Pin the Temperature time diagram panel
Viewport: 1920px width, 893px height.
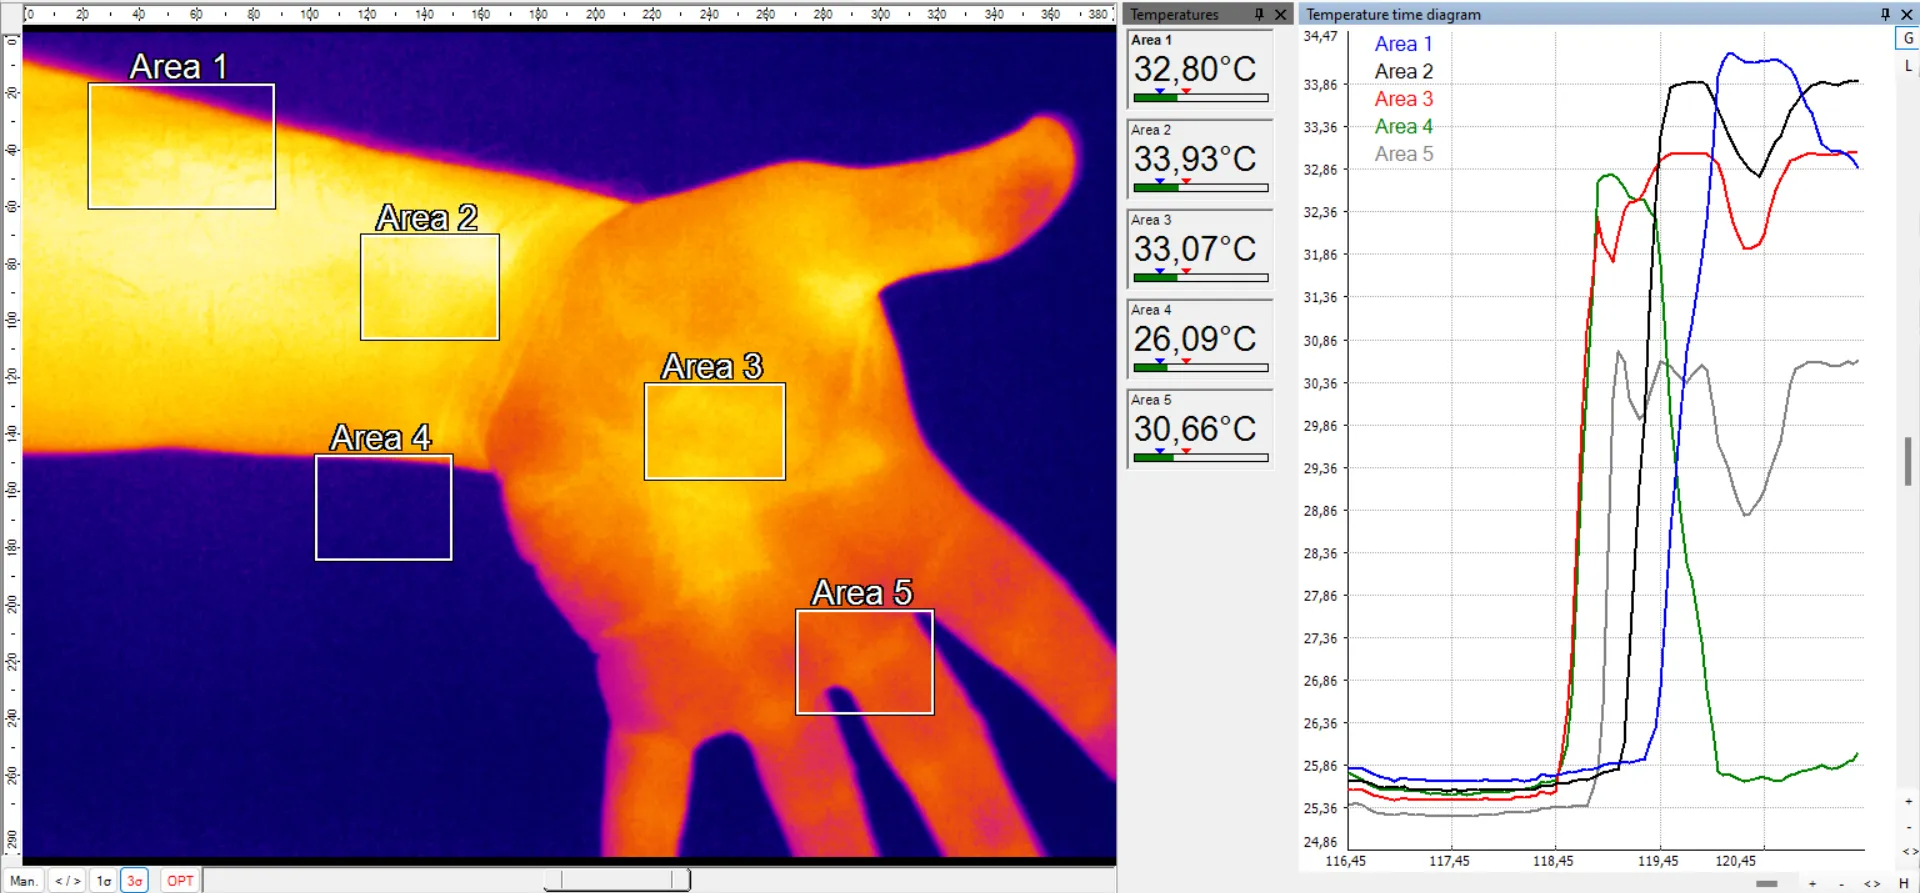[x=1885, y=14]
